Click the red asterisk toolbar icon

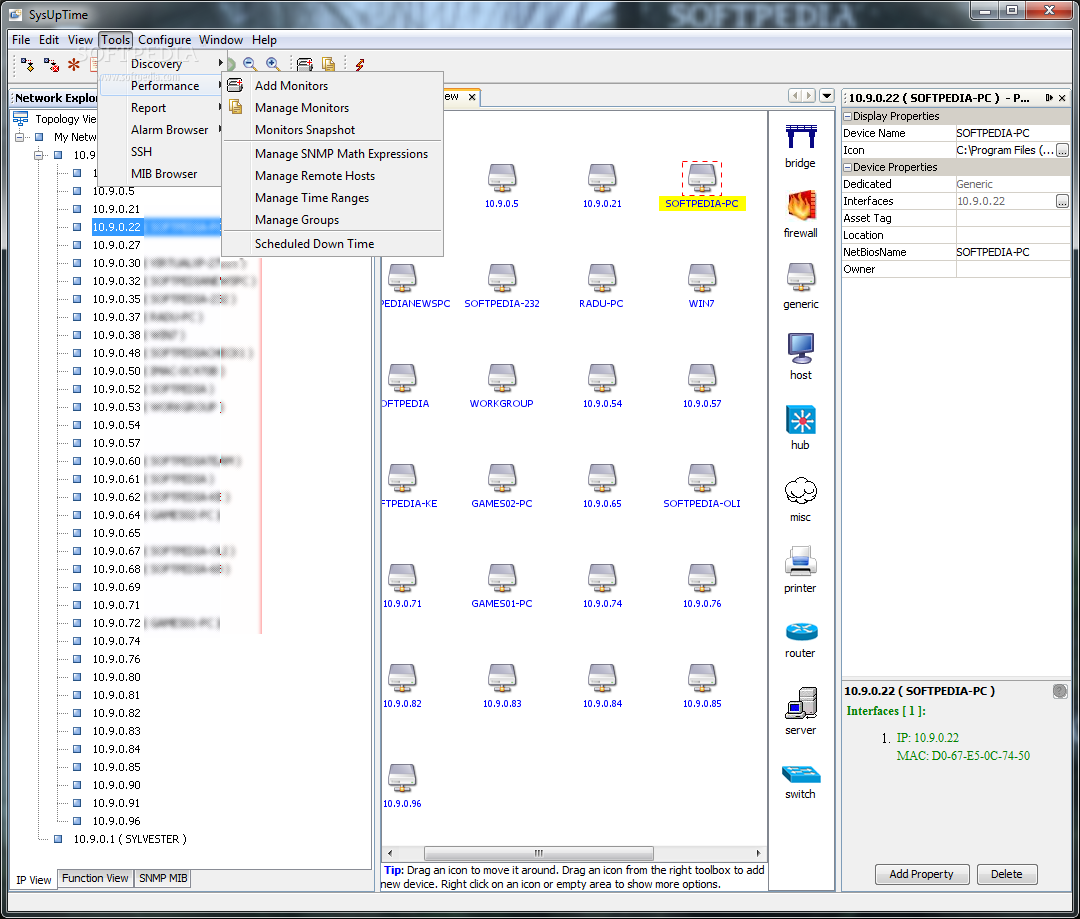tap(73, 65)
